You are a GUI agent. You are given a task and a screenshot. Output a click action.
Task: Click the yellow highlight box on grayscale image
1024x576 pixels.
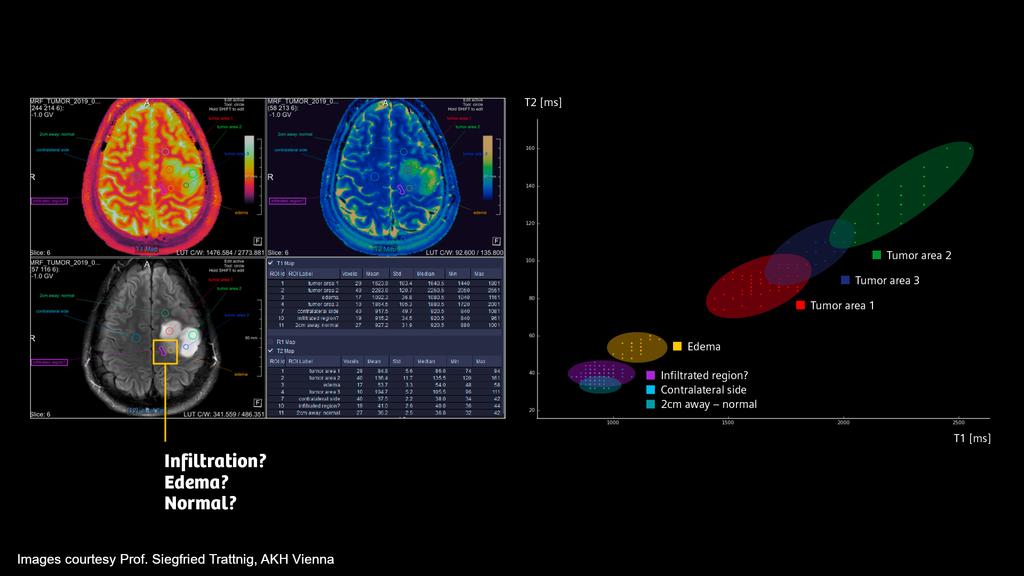(x=165, y=351)
